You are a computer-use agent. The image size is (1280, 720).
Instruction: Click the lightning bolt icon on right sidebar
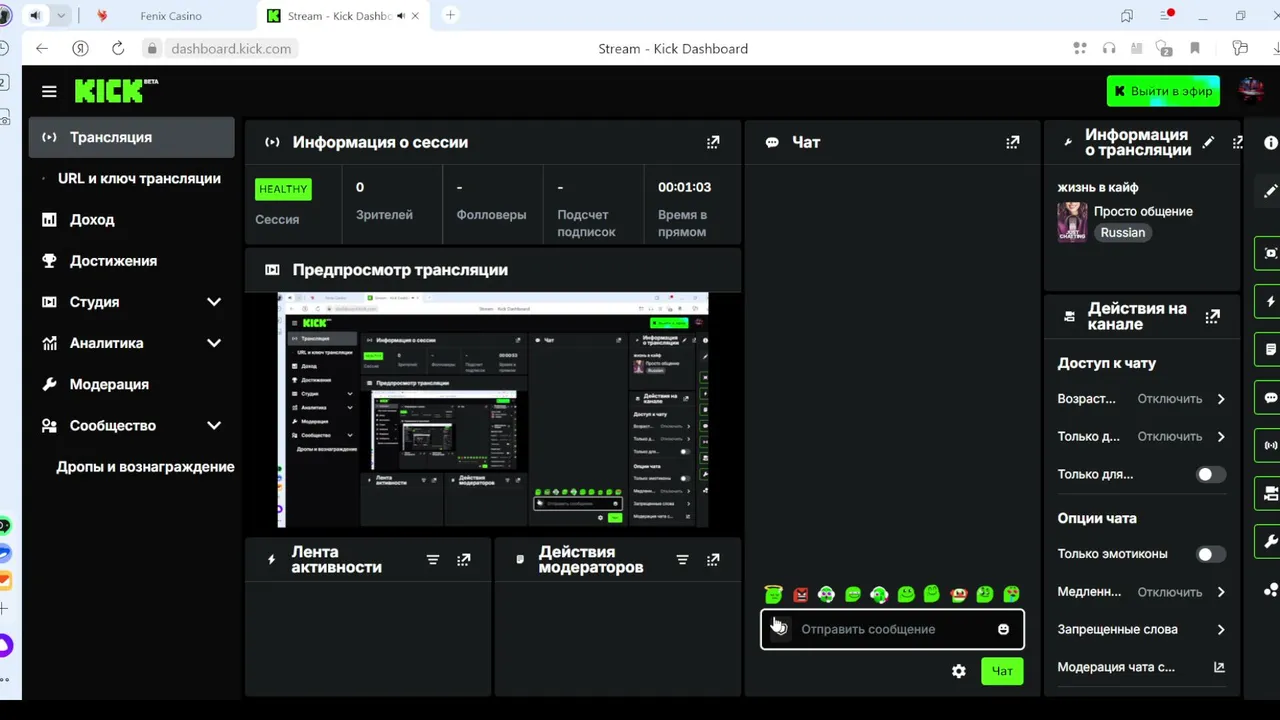[x=1271, y=301]
